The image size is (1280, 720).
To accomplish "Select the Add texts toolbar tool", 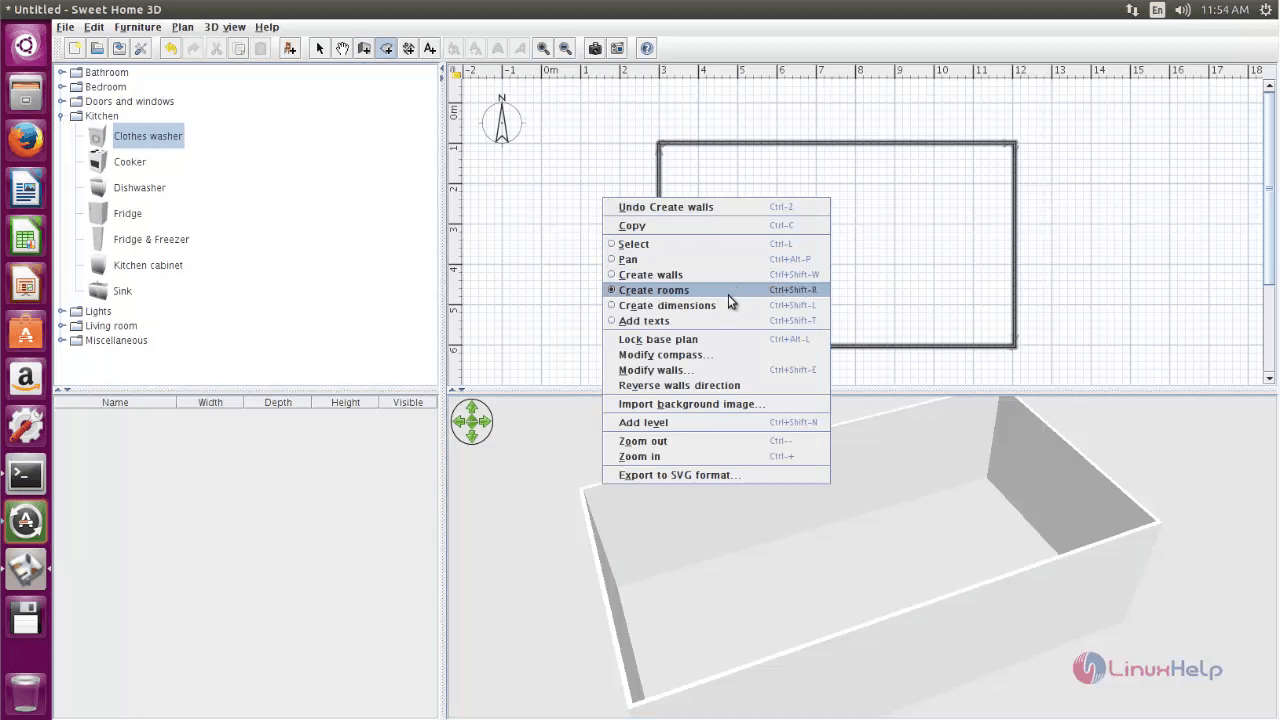I will pyautogui.click(x=430, y=48).
